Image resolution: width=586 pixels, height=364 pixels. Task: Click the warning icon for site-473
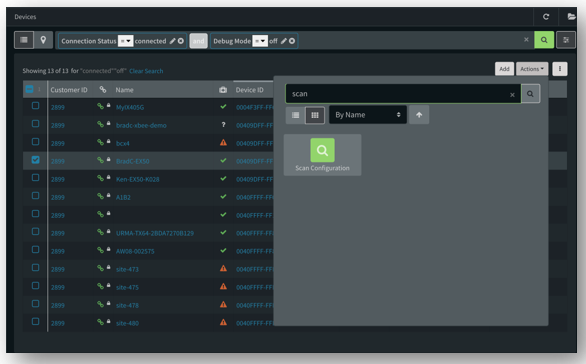(223, 268)
